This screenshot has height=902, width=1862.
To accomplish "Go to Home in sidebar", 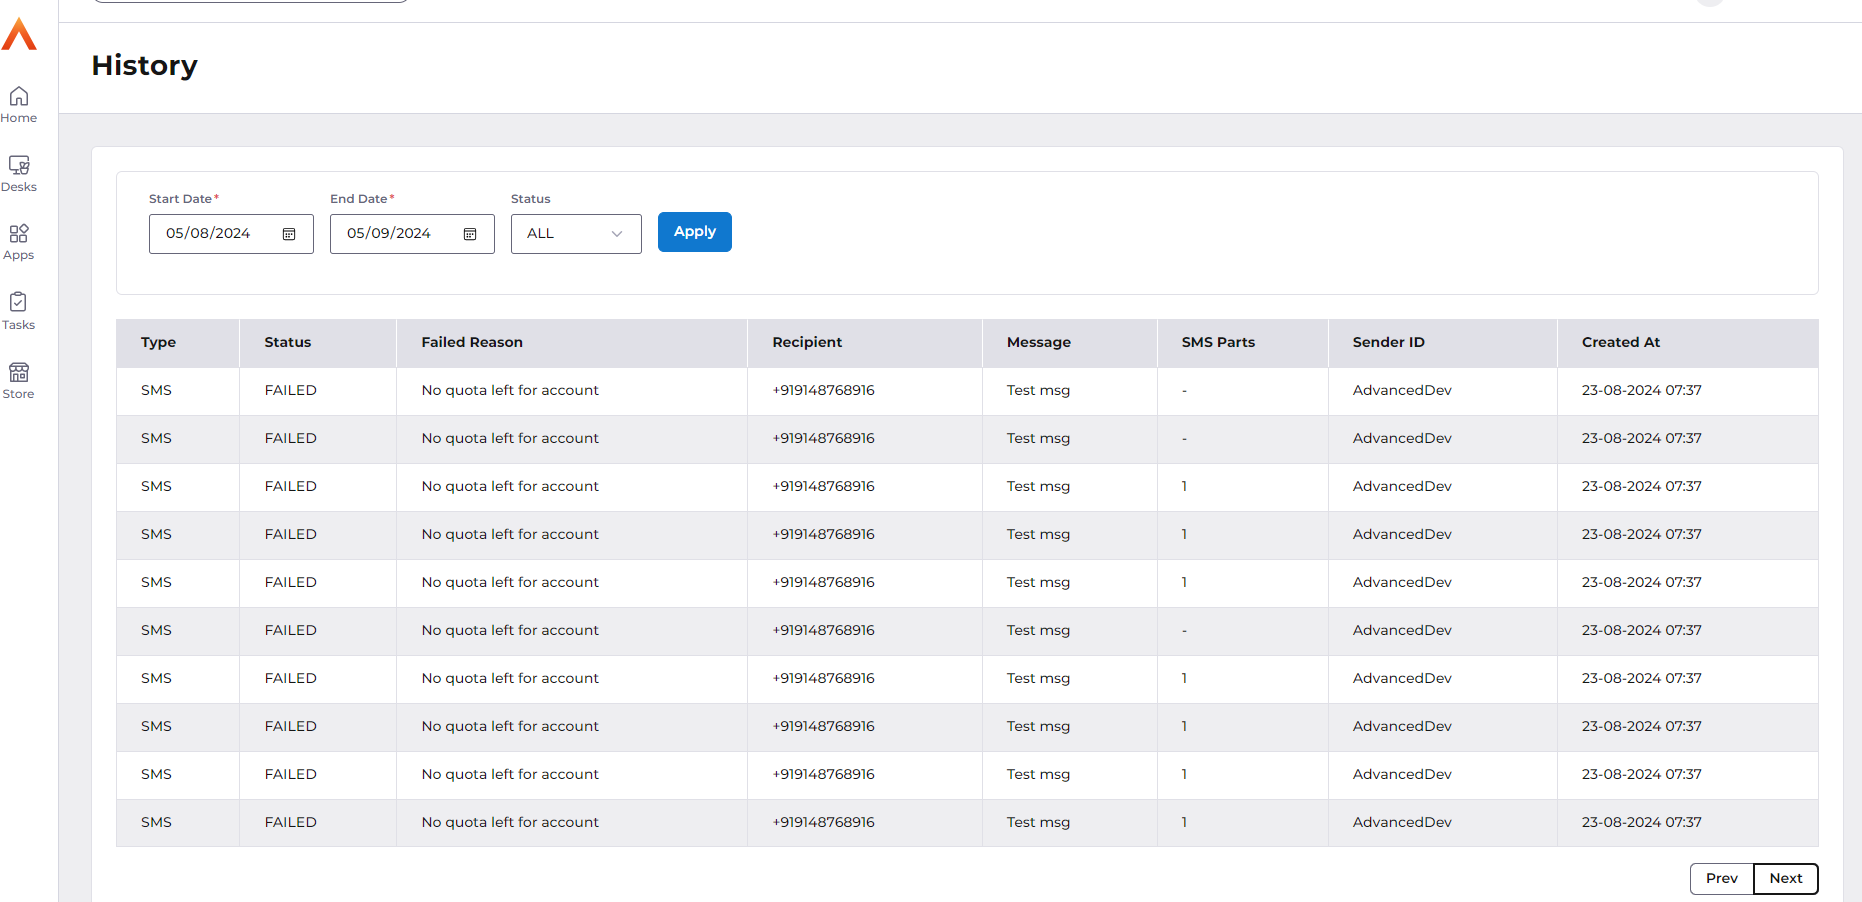I will [19, 104].
